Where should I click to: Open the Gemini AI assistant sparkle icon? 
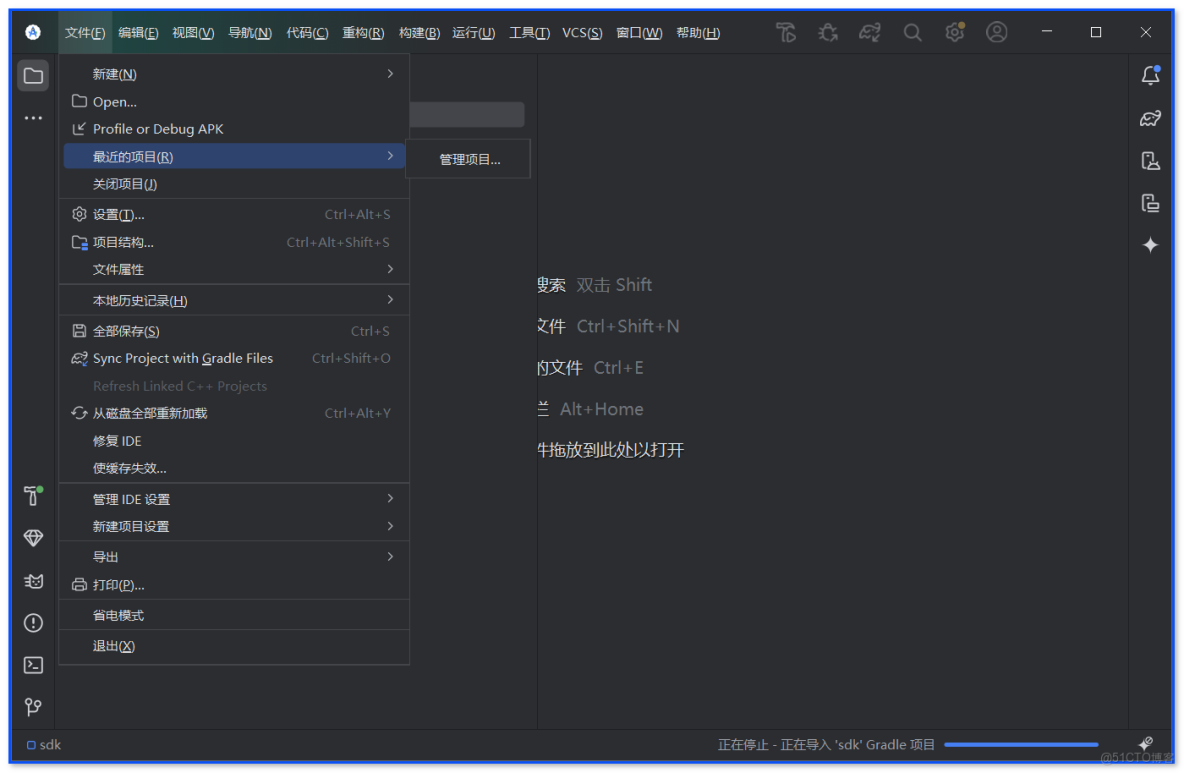1150,244
